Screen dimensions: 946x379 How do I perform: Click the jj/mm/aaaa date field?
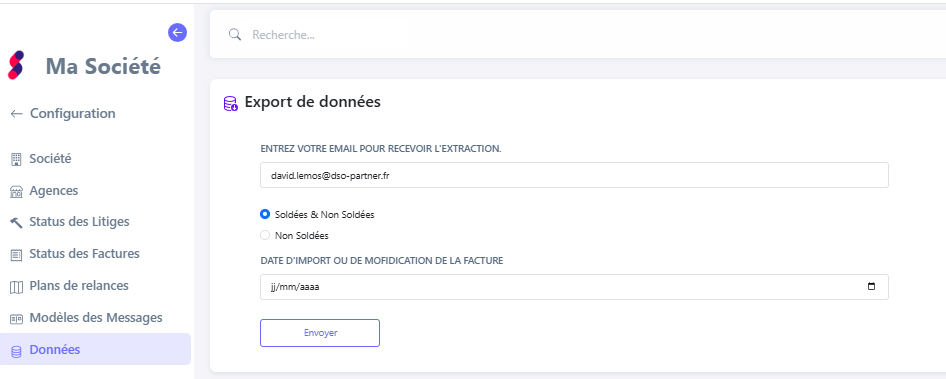[x=574, y=287]
